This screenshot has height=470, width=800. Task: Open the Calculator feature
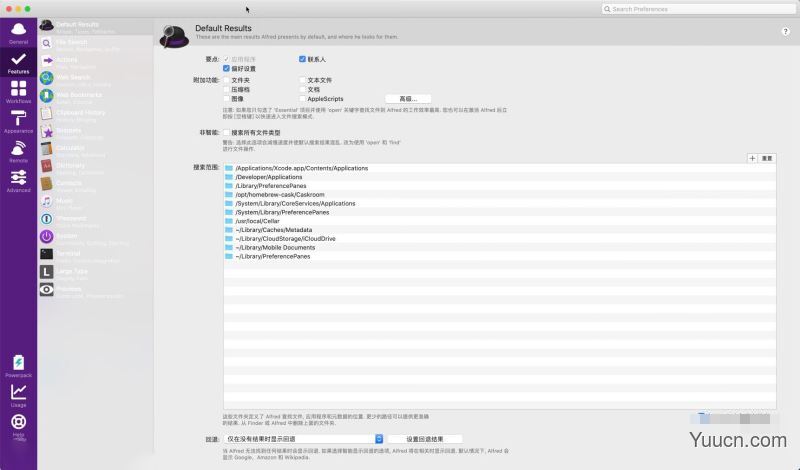pyautogui.click(x=95, y=150)
